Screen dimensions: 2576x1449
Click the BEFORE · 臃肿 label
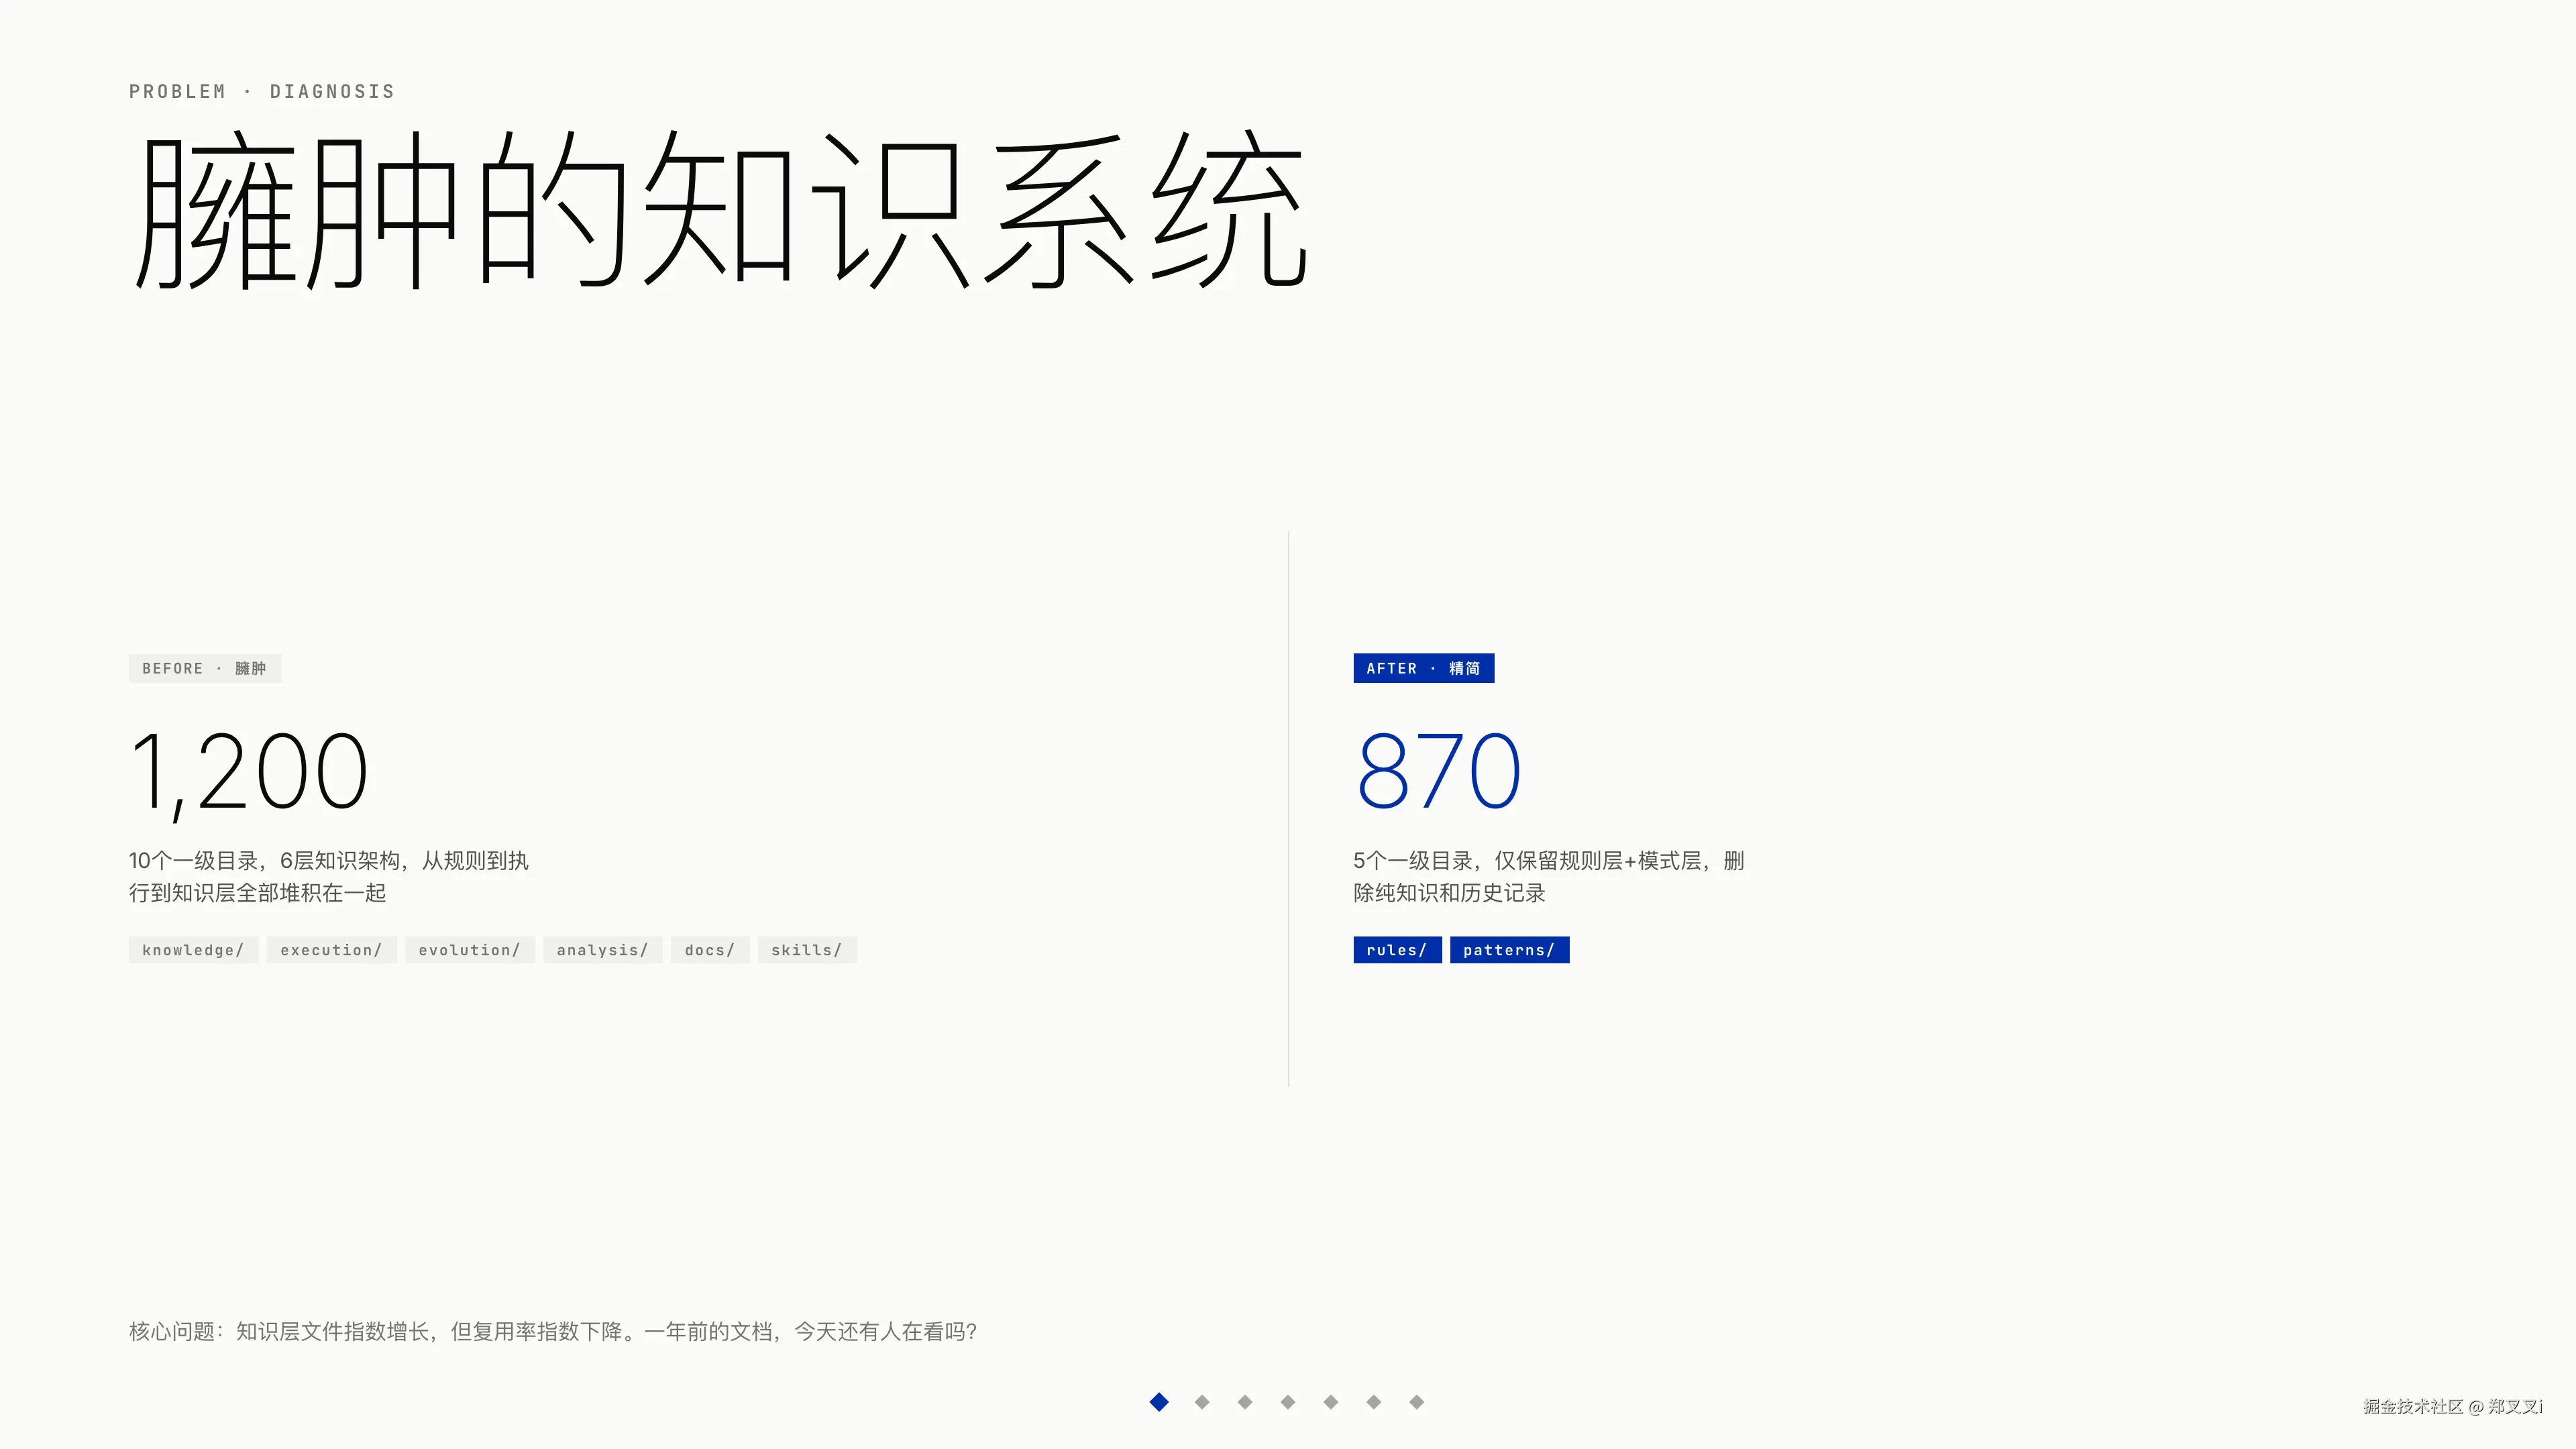(x=205, y=668)
